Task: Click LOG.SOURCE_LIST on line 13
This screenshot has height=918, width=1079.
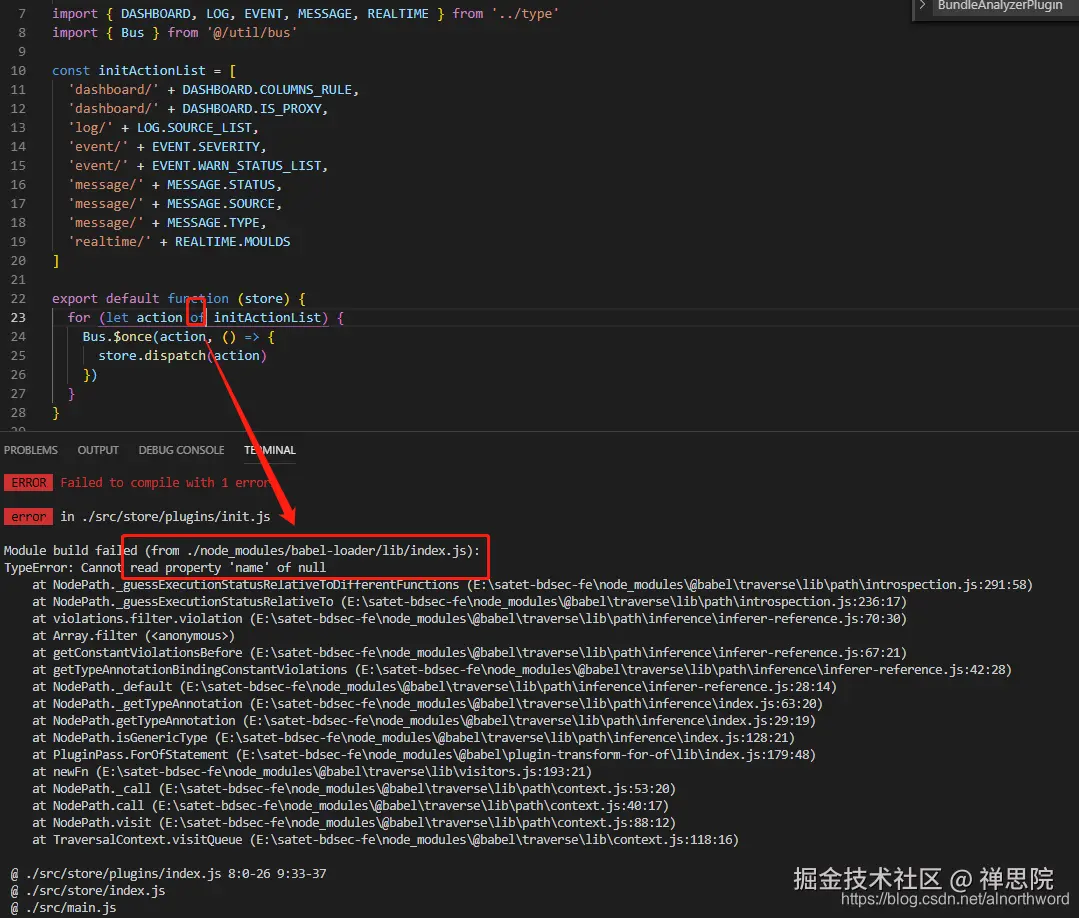Action: click(194, 128)
